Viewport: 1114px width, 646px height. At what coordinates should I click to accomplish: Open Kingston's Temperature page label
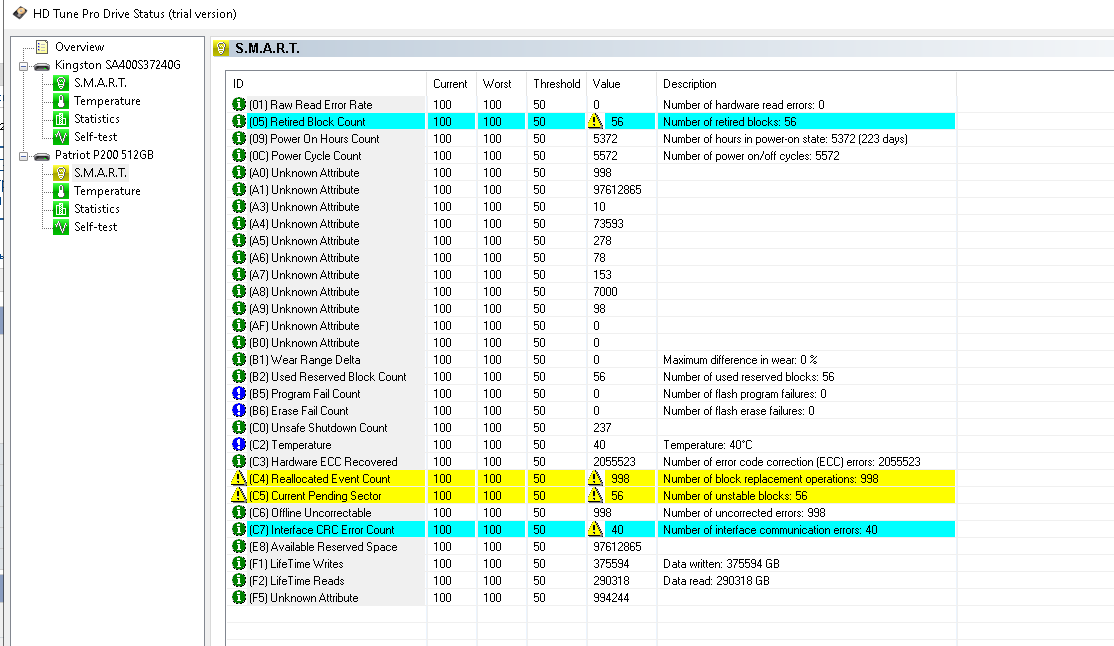(107, 101)
